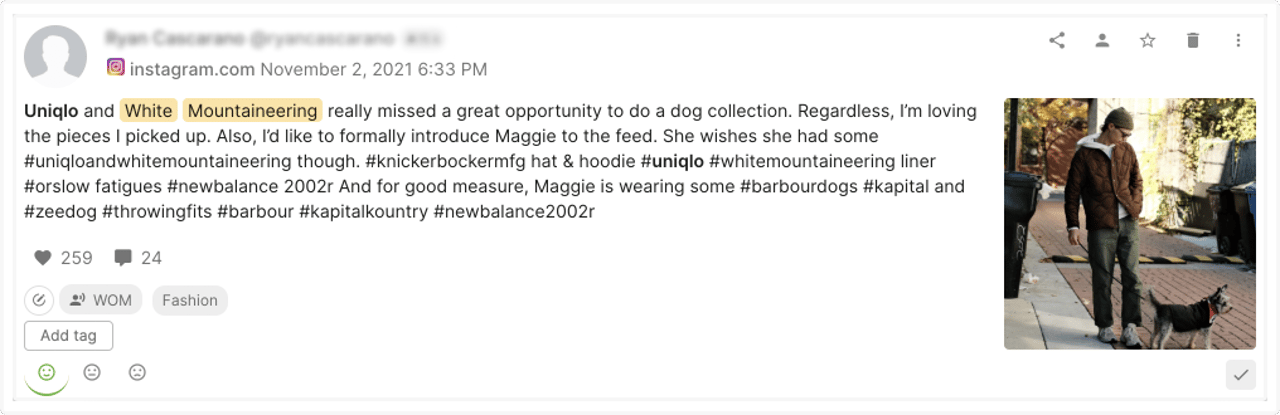Open the author profile person icon
This screenshot has height=415, width=1280.
(x=1102, y=41)
